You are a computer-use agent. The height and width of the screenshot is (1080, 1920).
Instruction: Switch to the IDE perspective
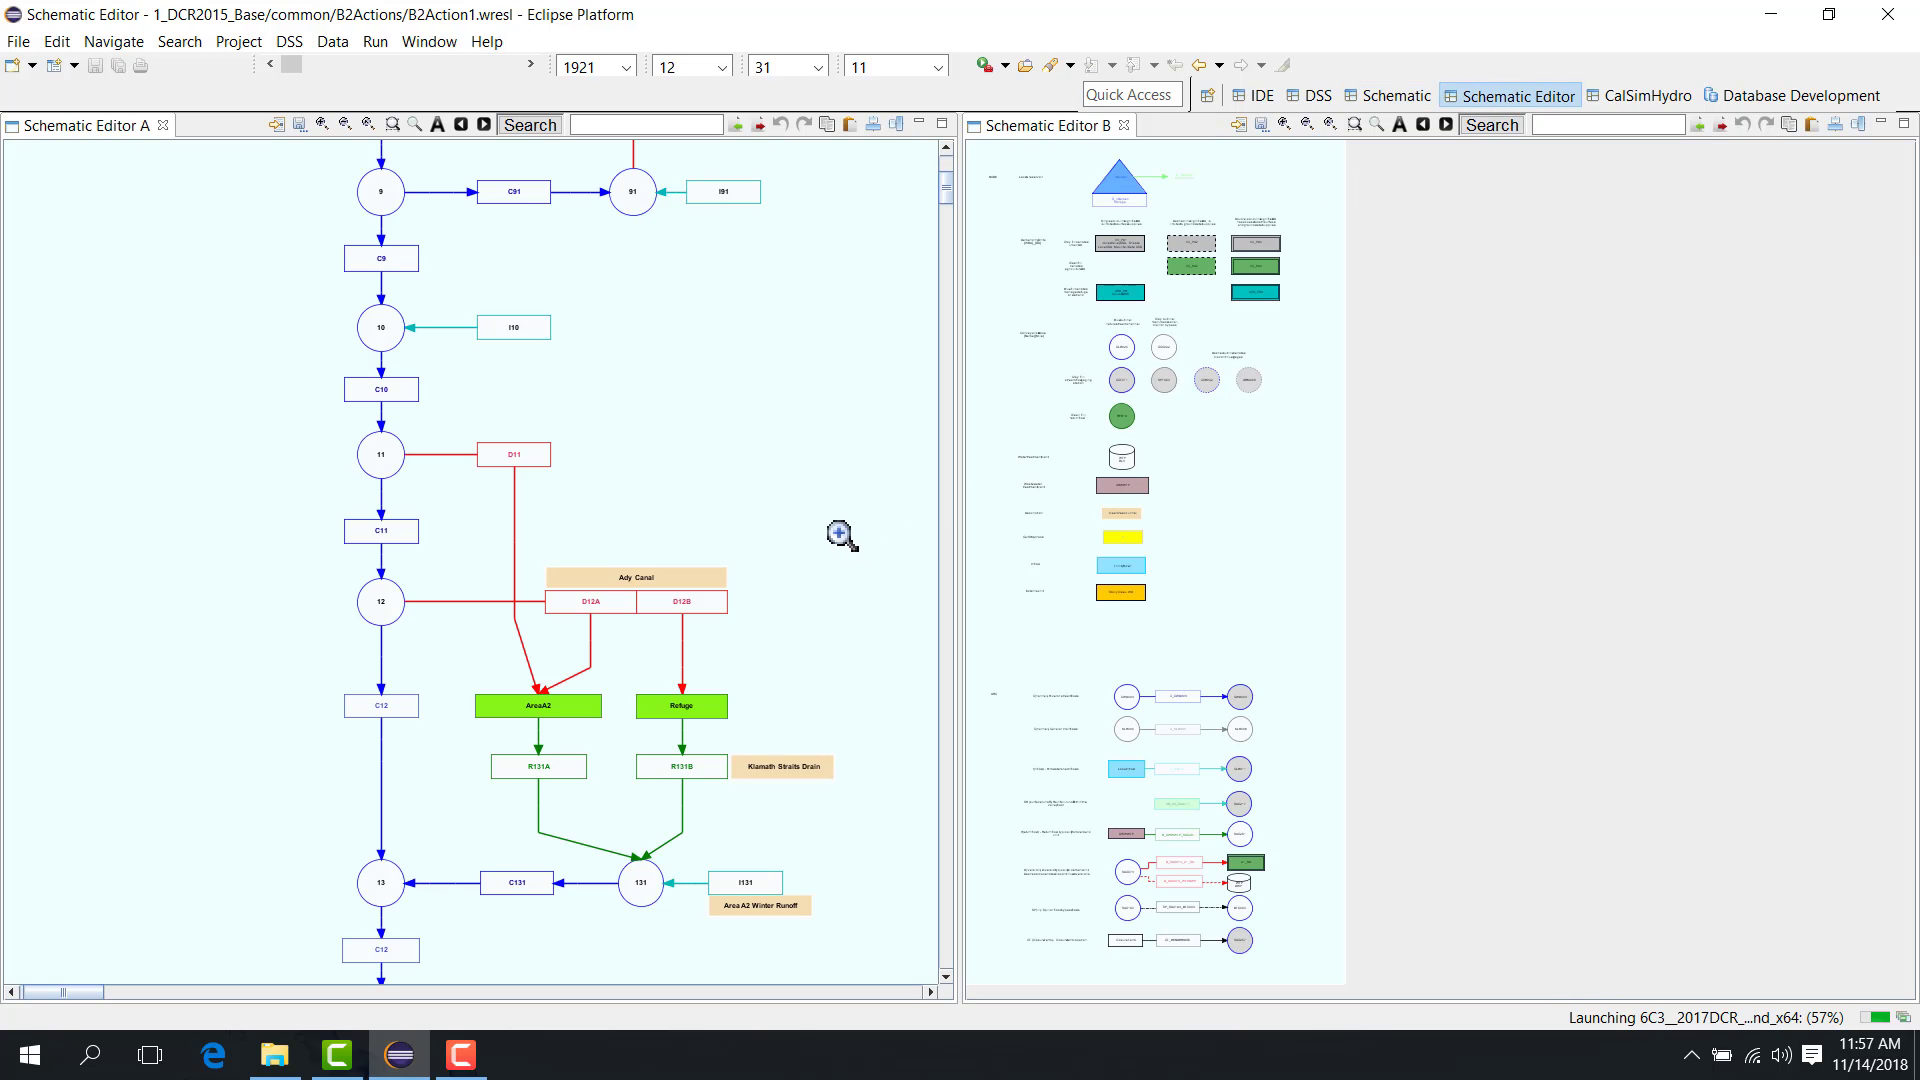coord(1252,96)
